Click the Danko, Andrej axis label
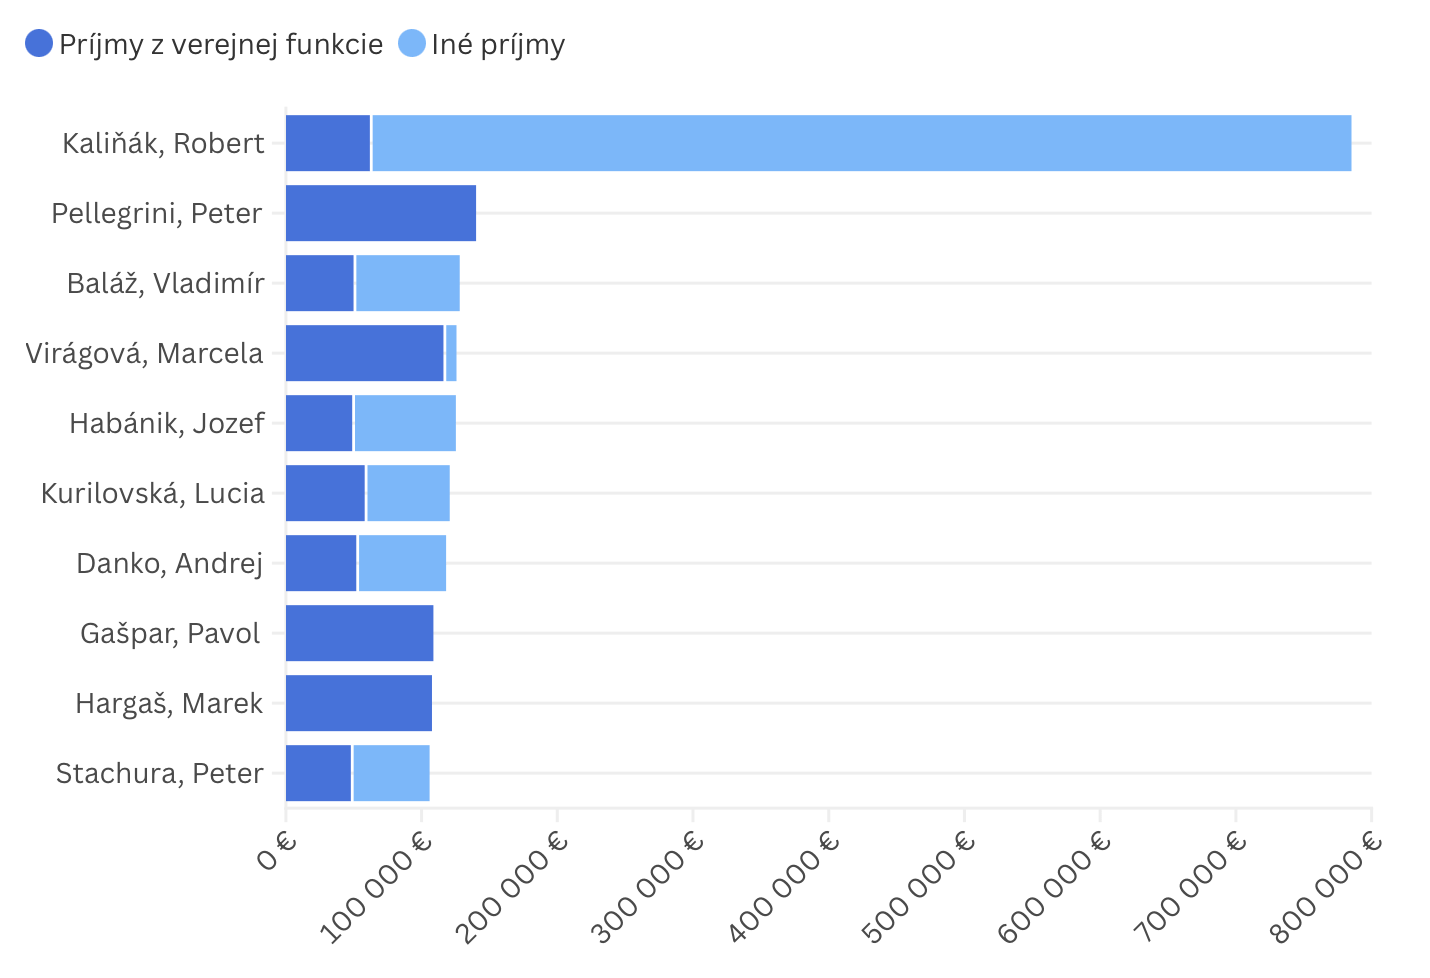The width and height of the screenshot is (1430, 978). click(169, 563)
